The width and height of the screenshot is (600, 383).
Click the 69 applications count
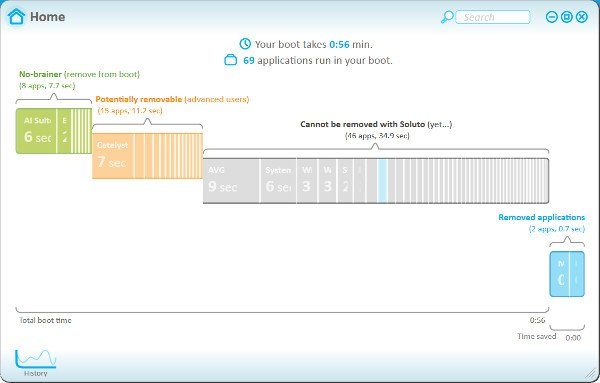(249, 60)
